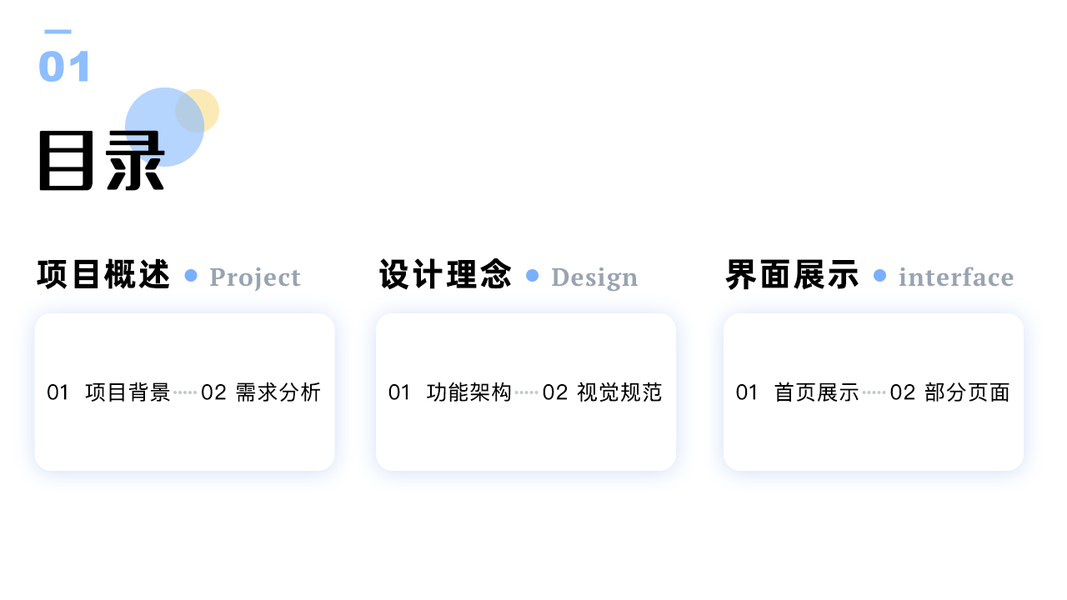
Task: Open the 界面展示 section heading
Action: 792,275
